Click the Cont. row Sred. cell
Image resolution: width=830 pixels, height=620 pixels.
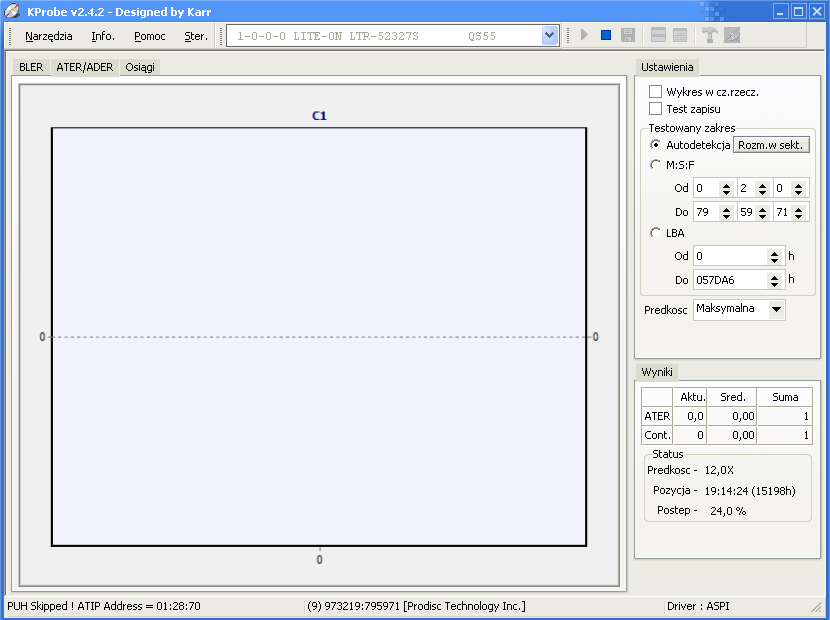point(732,435)
